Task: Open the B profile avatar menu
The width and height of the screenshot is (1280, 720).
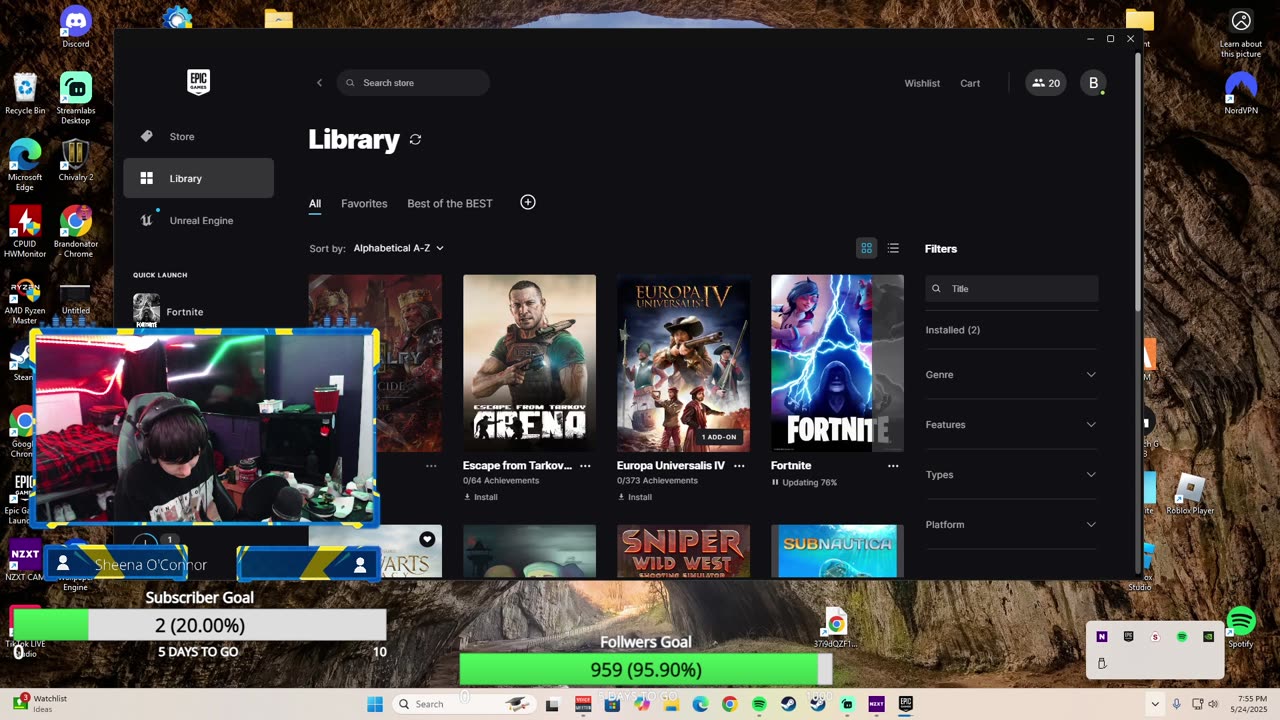Action: coord(1093,83)
